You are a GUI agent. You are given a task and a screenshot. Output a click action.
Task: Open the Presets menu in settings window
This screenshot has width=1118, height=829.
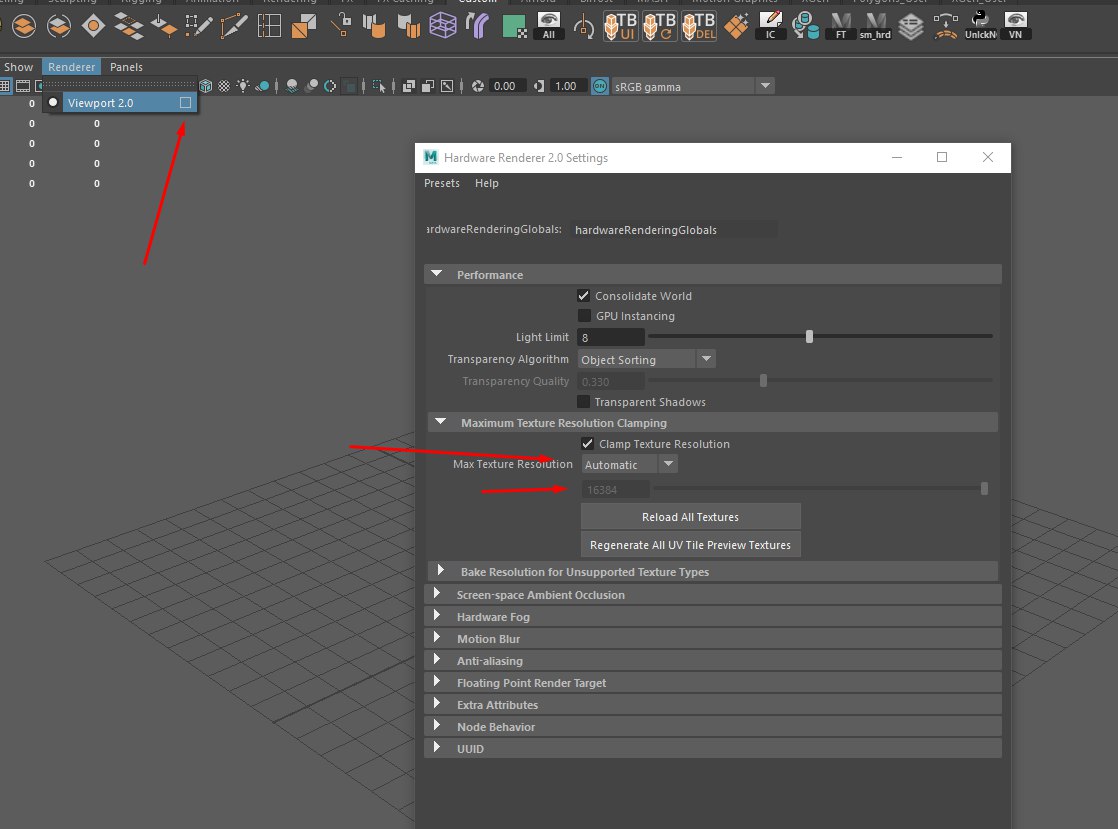pyautogui.click(x=442, y=183)
